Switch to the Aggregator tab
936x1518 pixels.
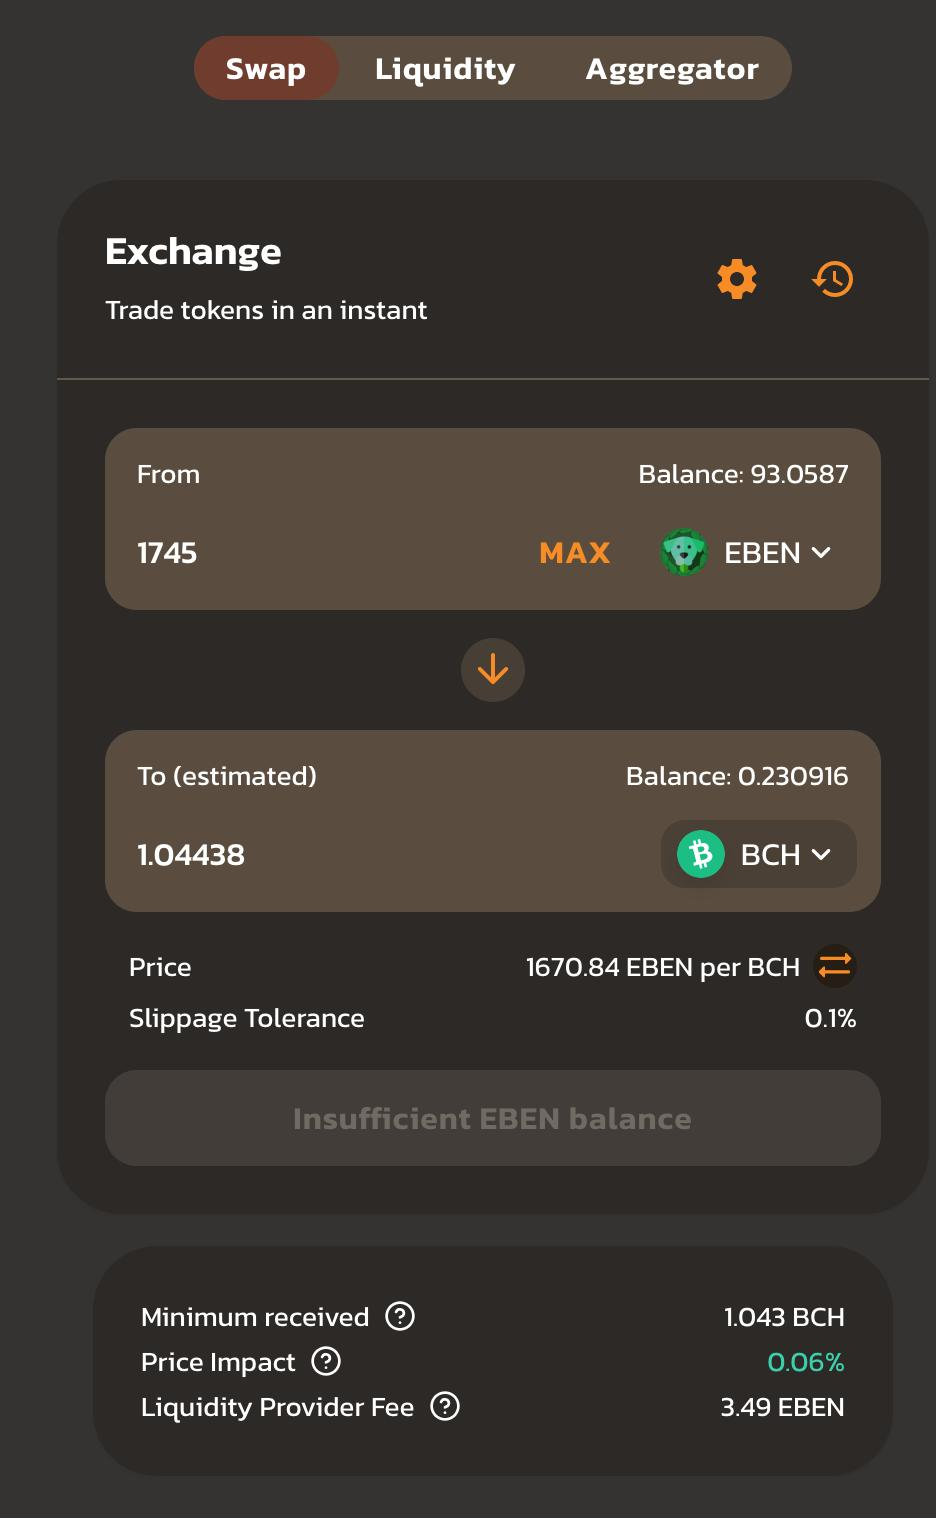click(672, 68)
